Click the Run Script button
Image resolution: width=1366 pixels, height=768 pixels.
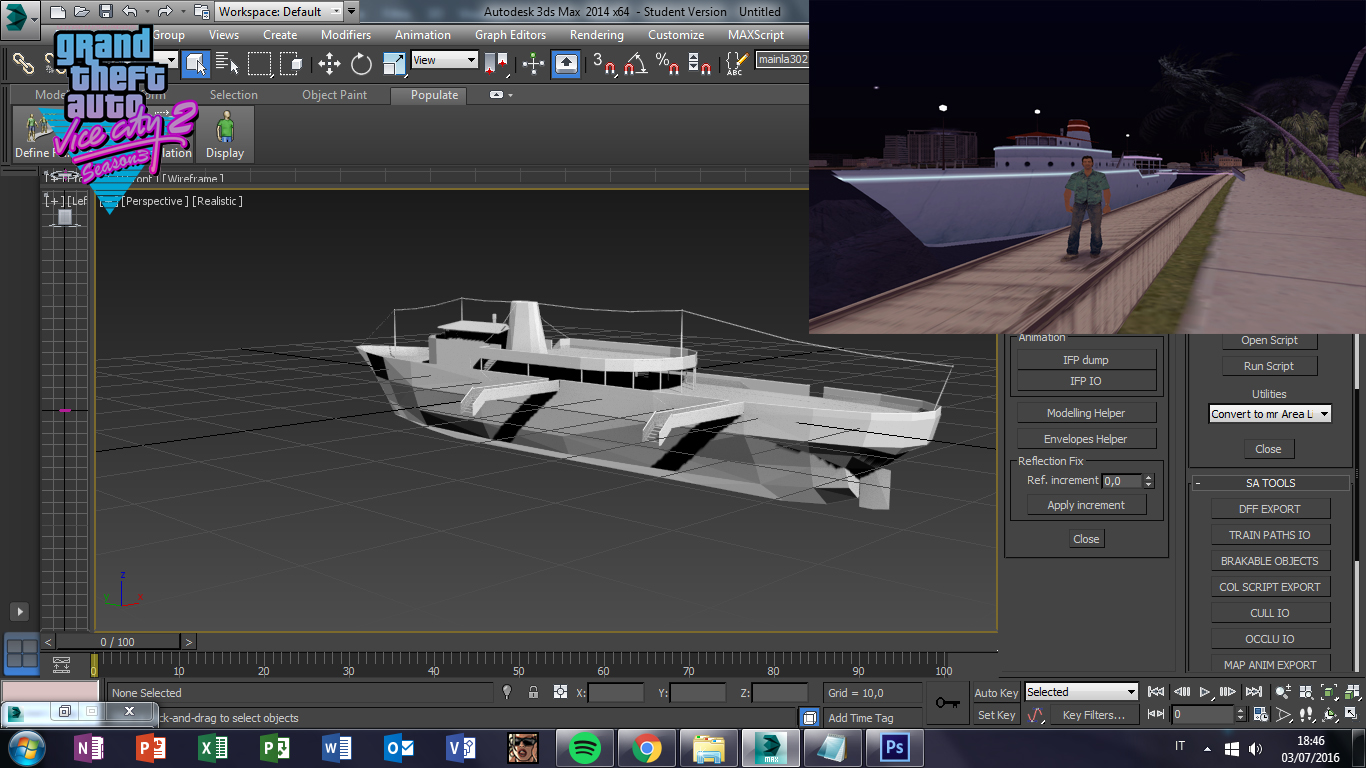pyautogui.click(x=1269, y=366)
